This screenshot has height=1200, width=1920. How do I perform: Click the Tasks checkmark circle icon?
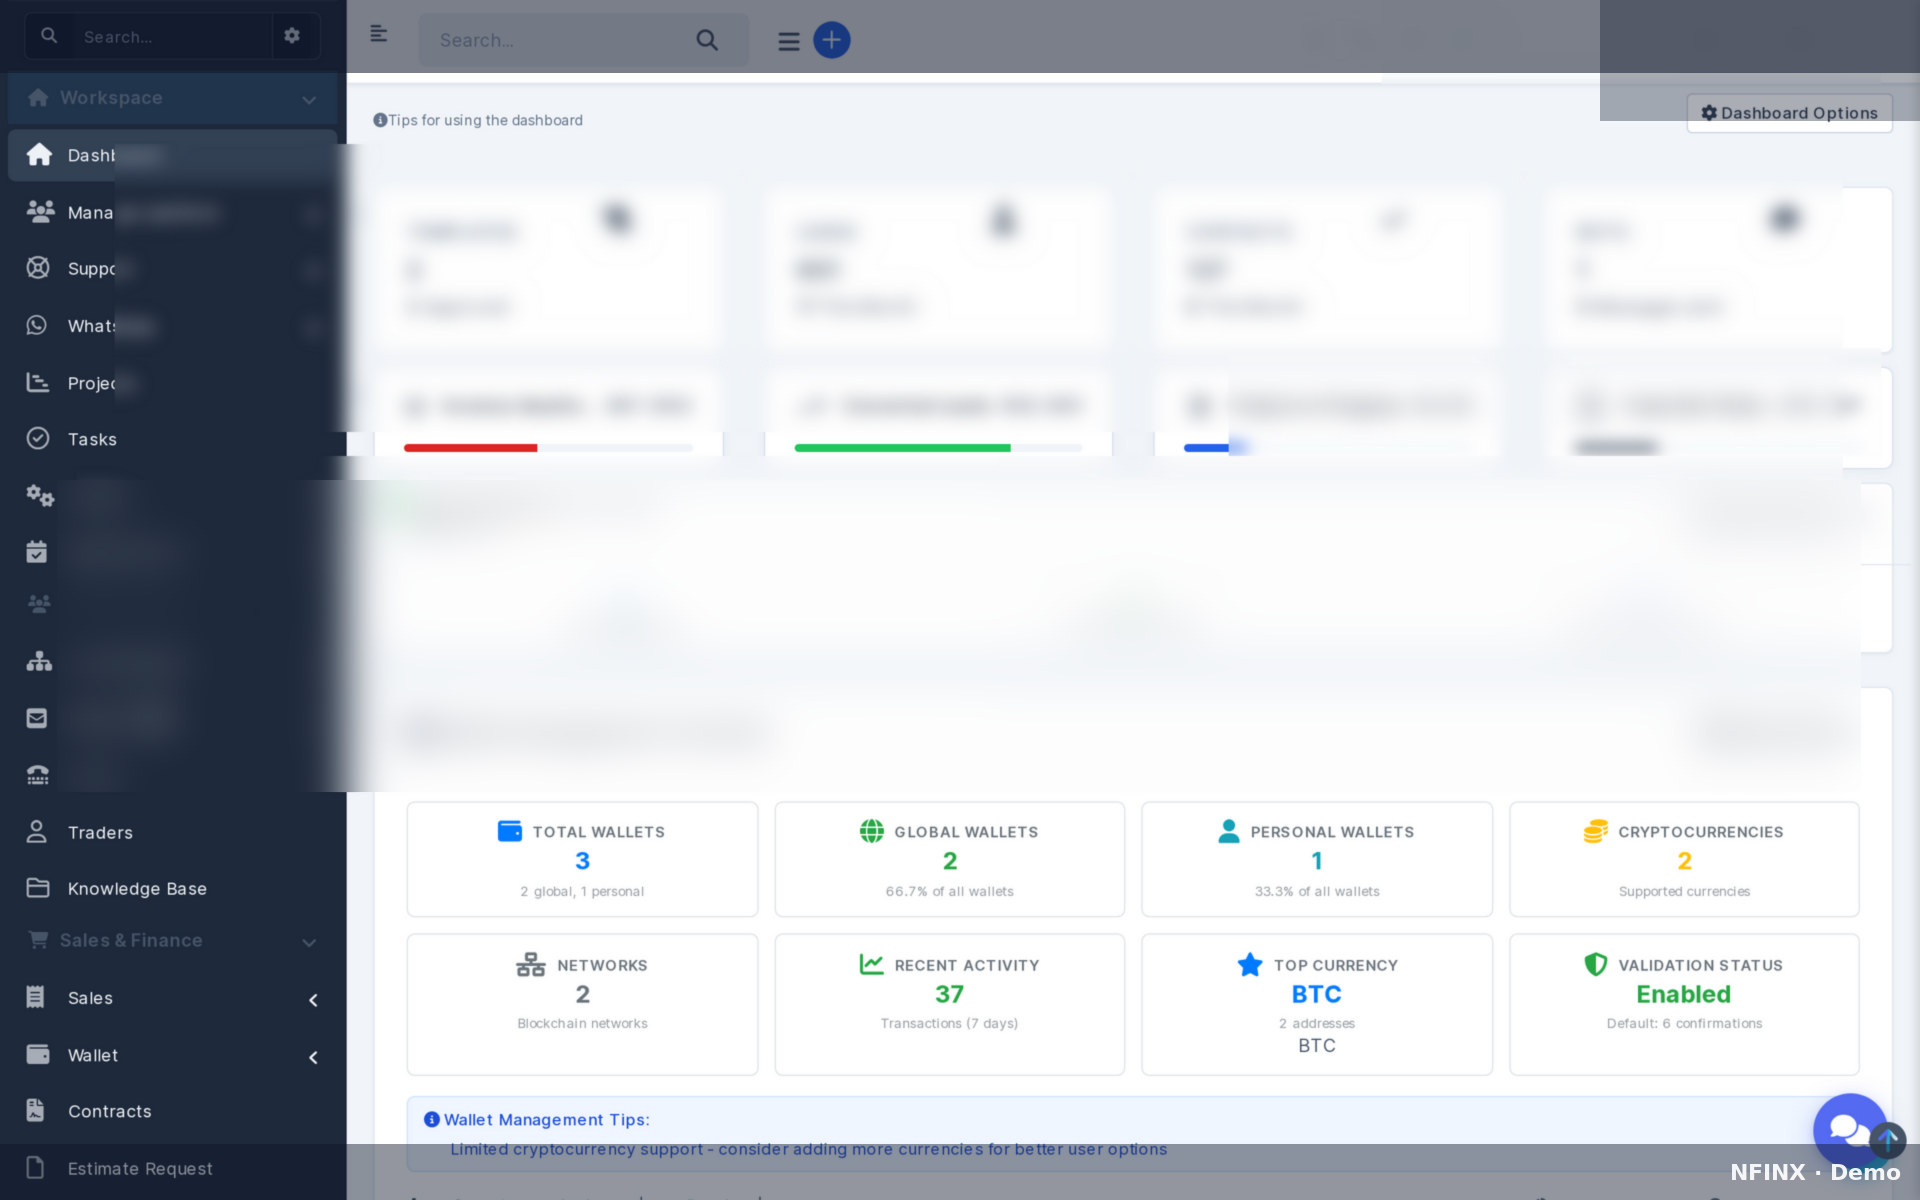point(38,438)
